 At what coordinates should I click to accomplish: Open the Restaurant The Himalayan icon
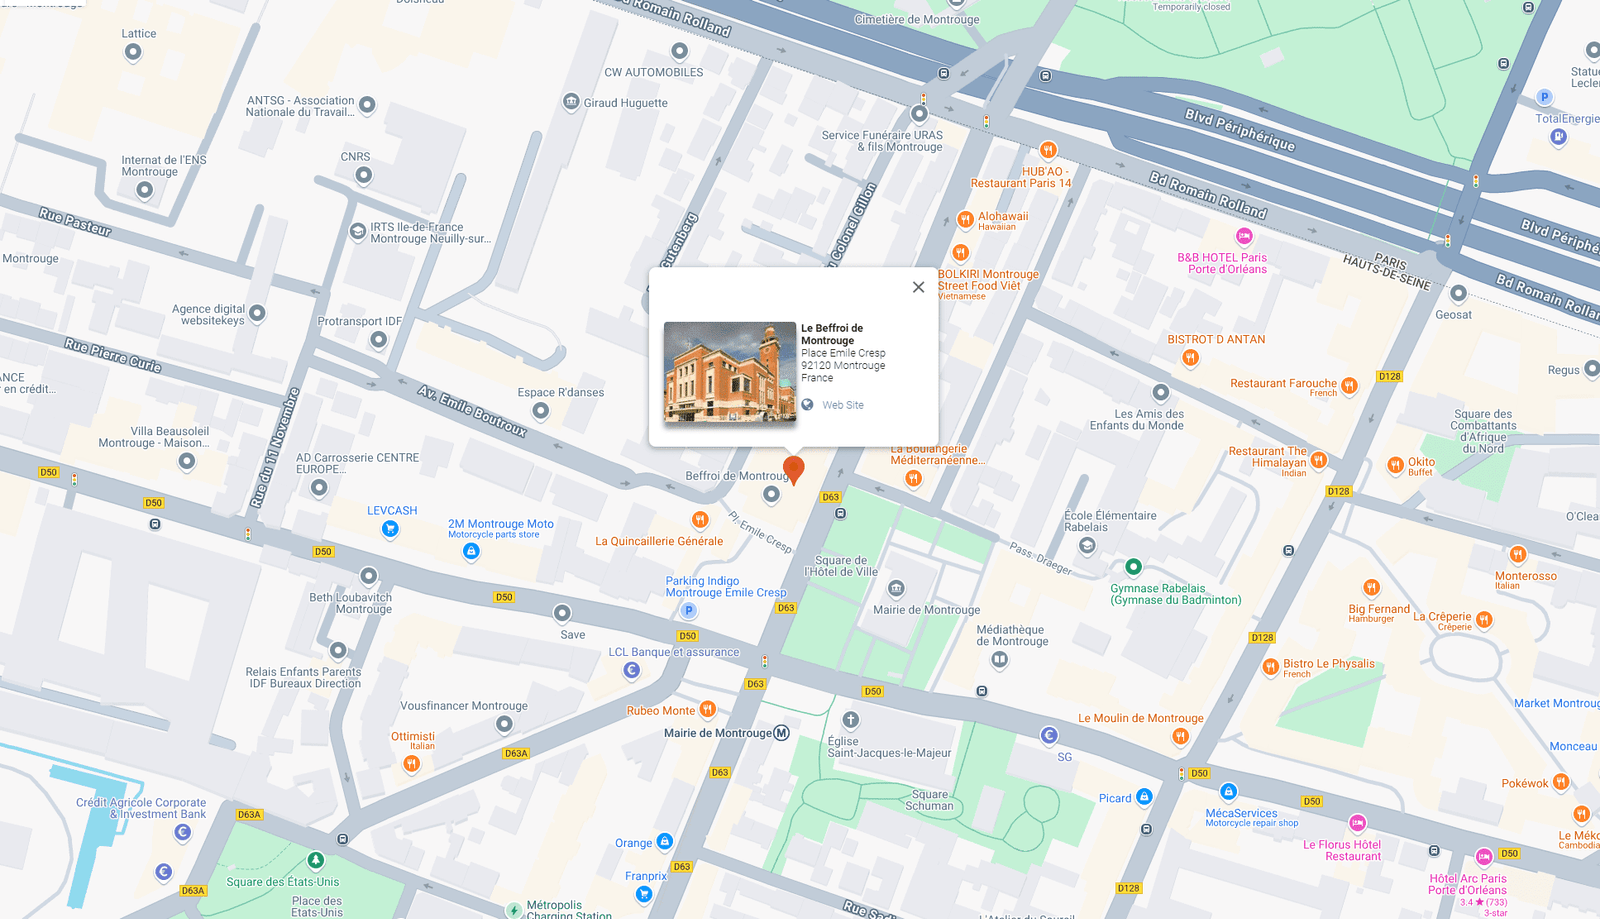1319,460
